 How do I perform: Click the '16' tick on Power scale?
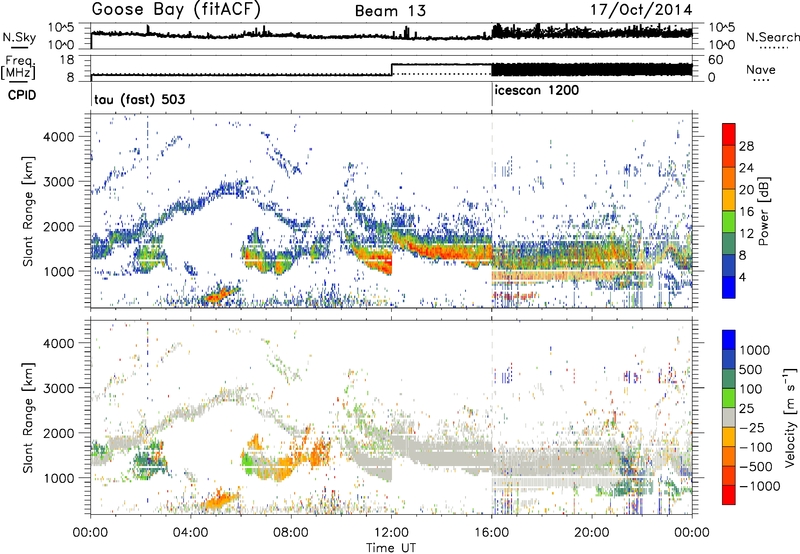pyautogui.click(x=746, y=212)
